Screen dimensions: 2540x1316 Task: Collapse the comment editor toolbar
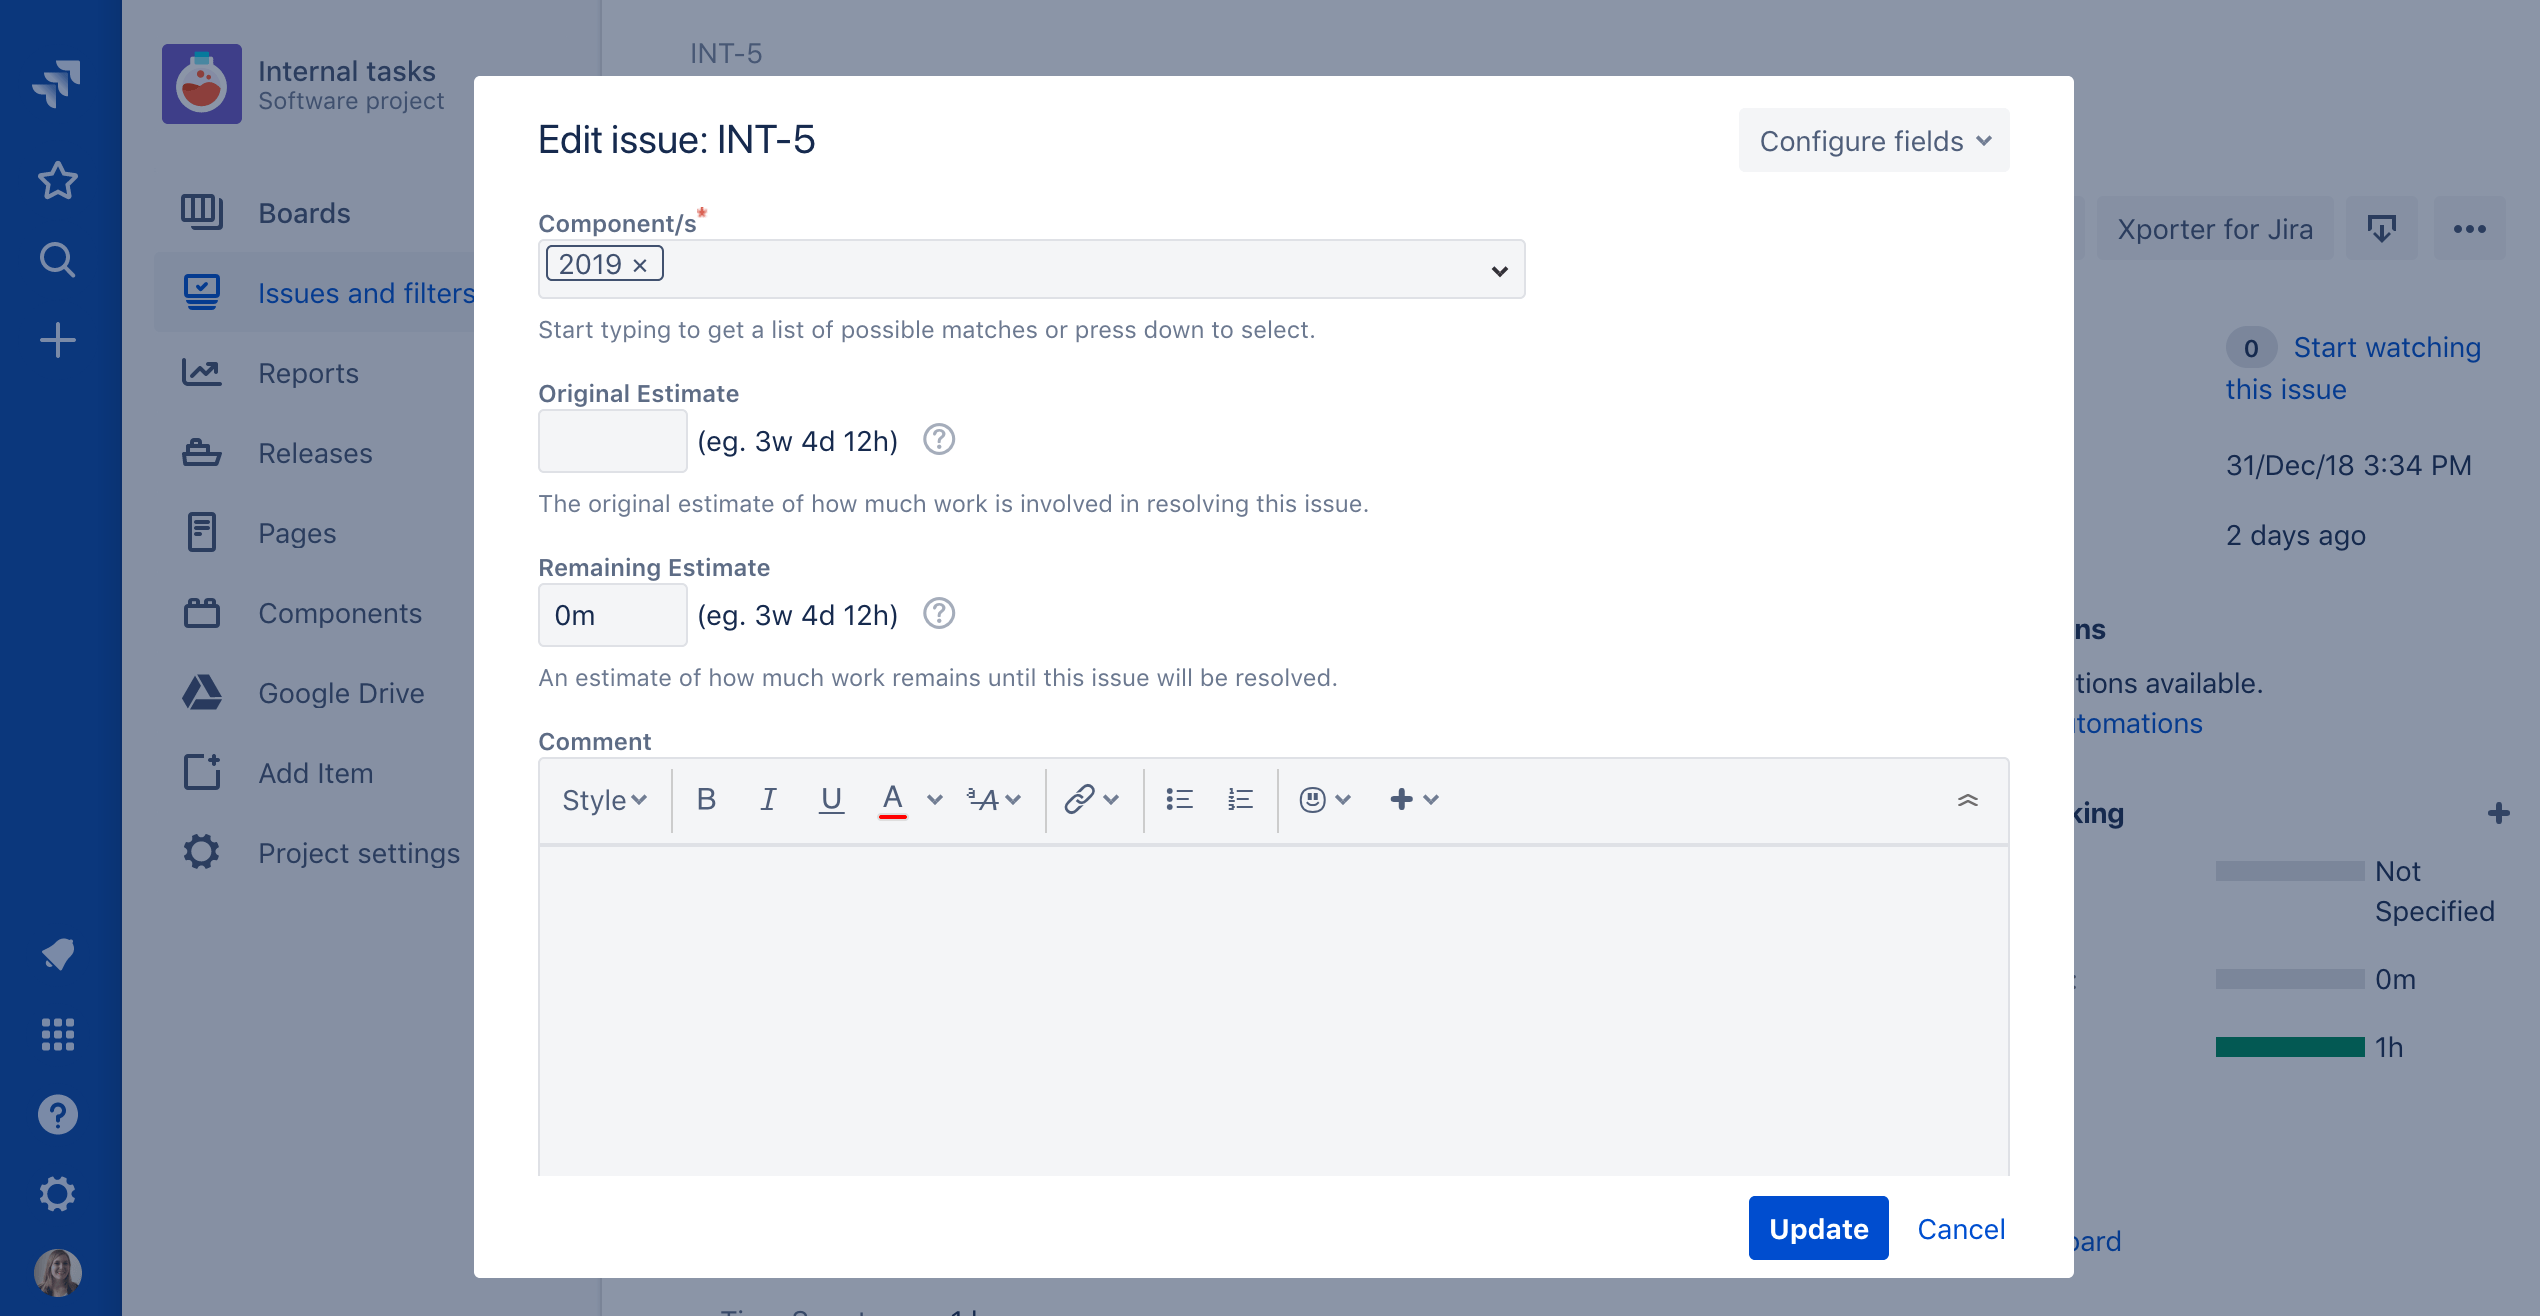(x=1967, y=799)
